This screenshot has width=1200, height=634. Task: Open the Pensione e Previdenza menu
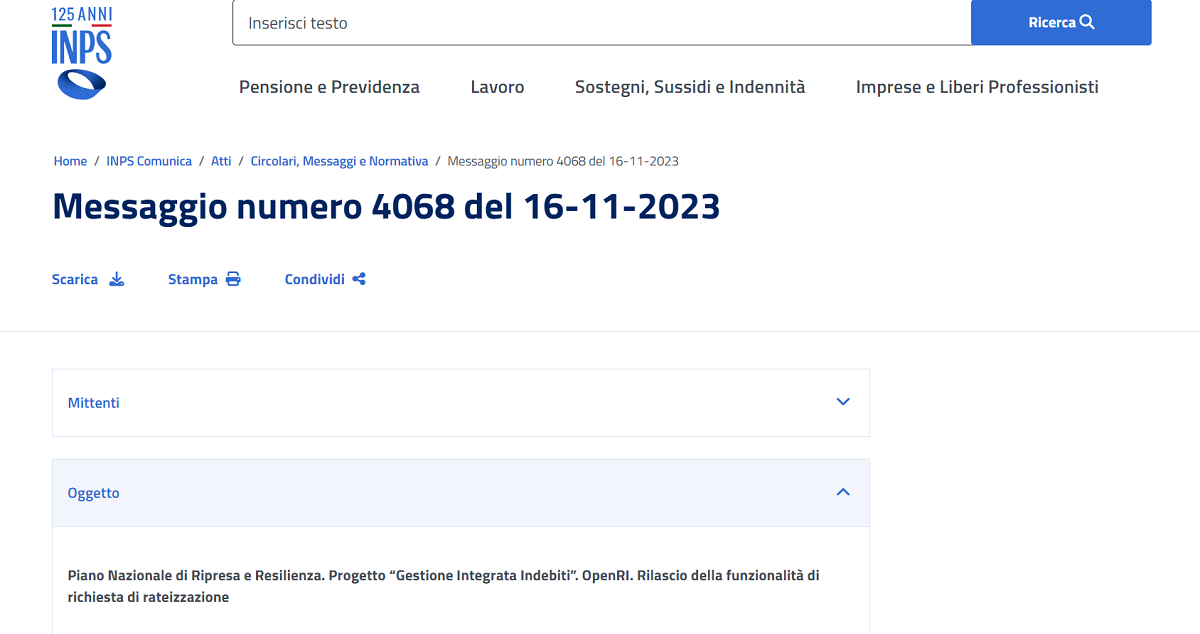click(x=328, y=87)
